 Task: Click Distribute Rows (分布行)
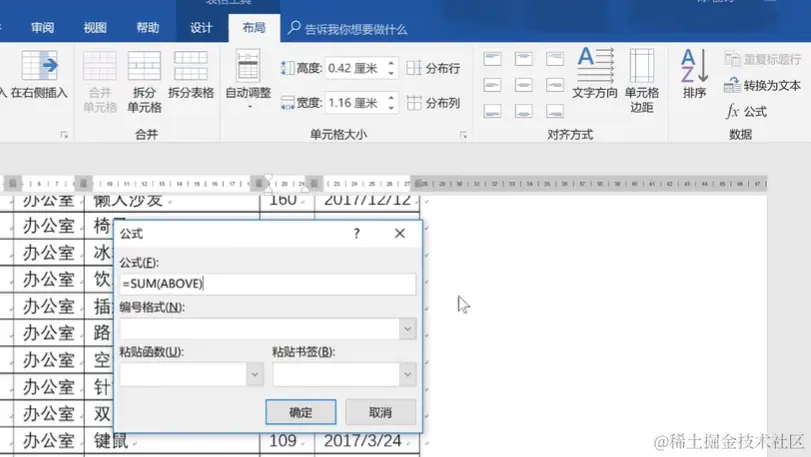coord(433,68)
